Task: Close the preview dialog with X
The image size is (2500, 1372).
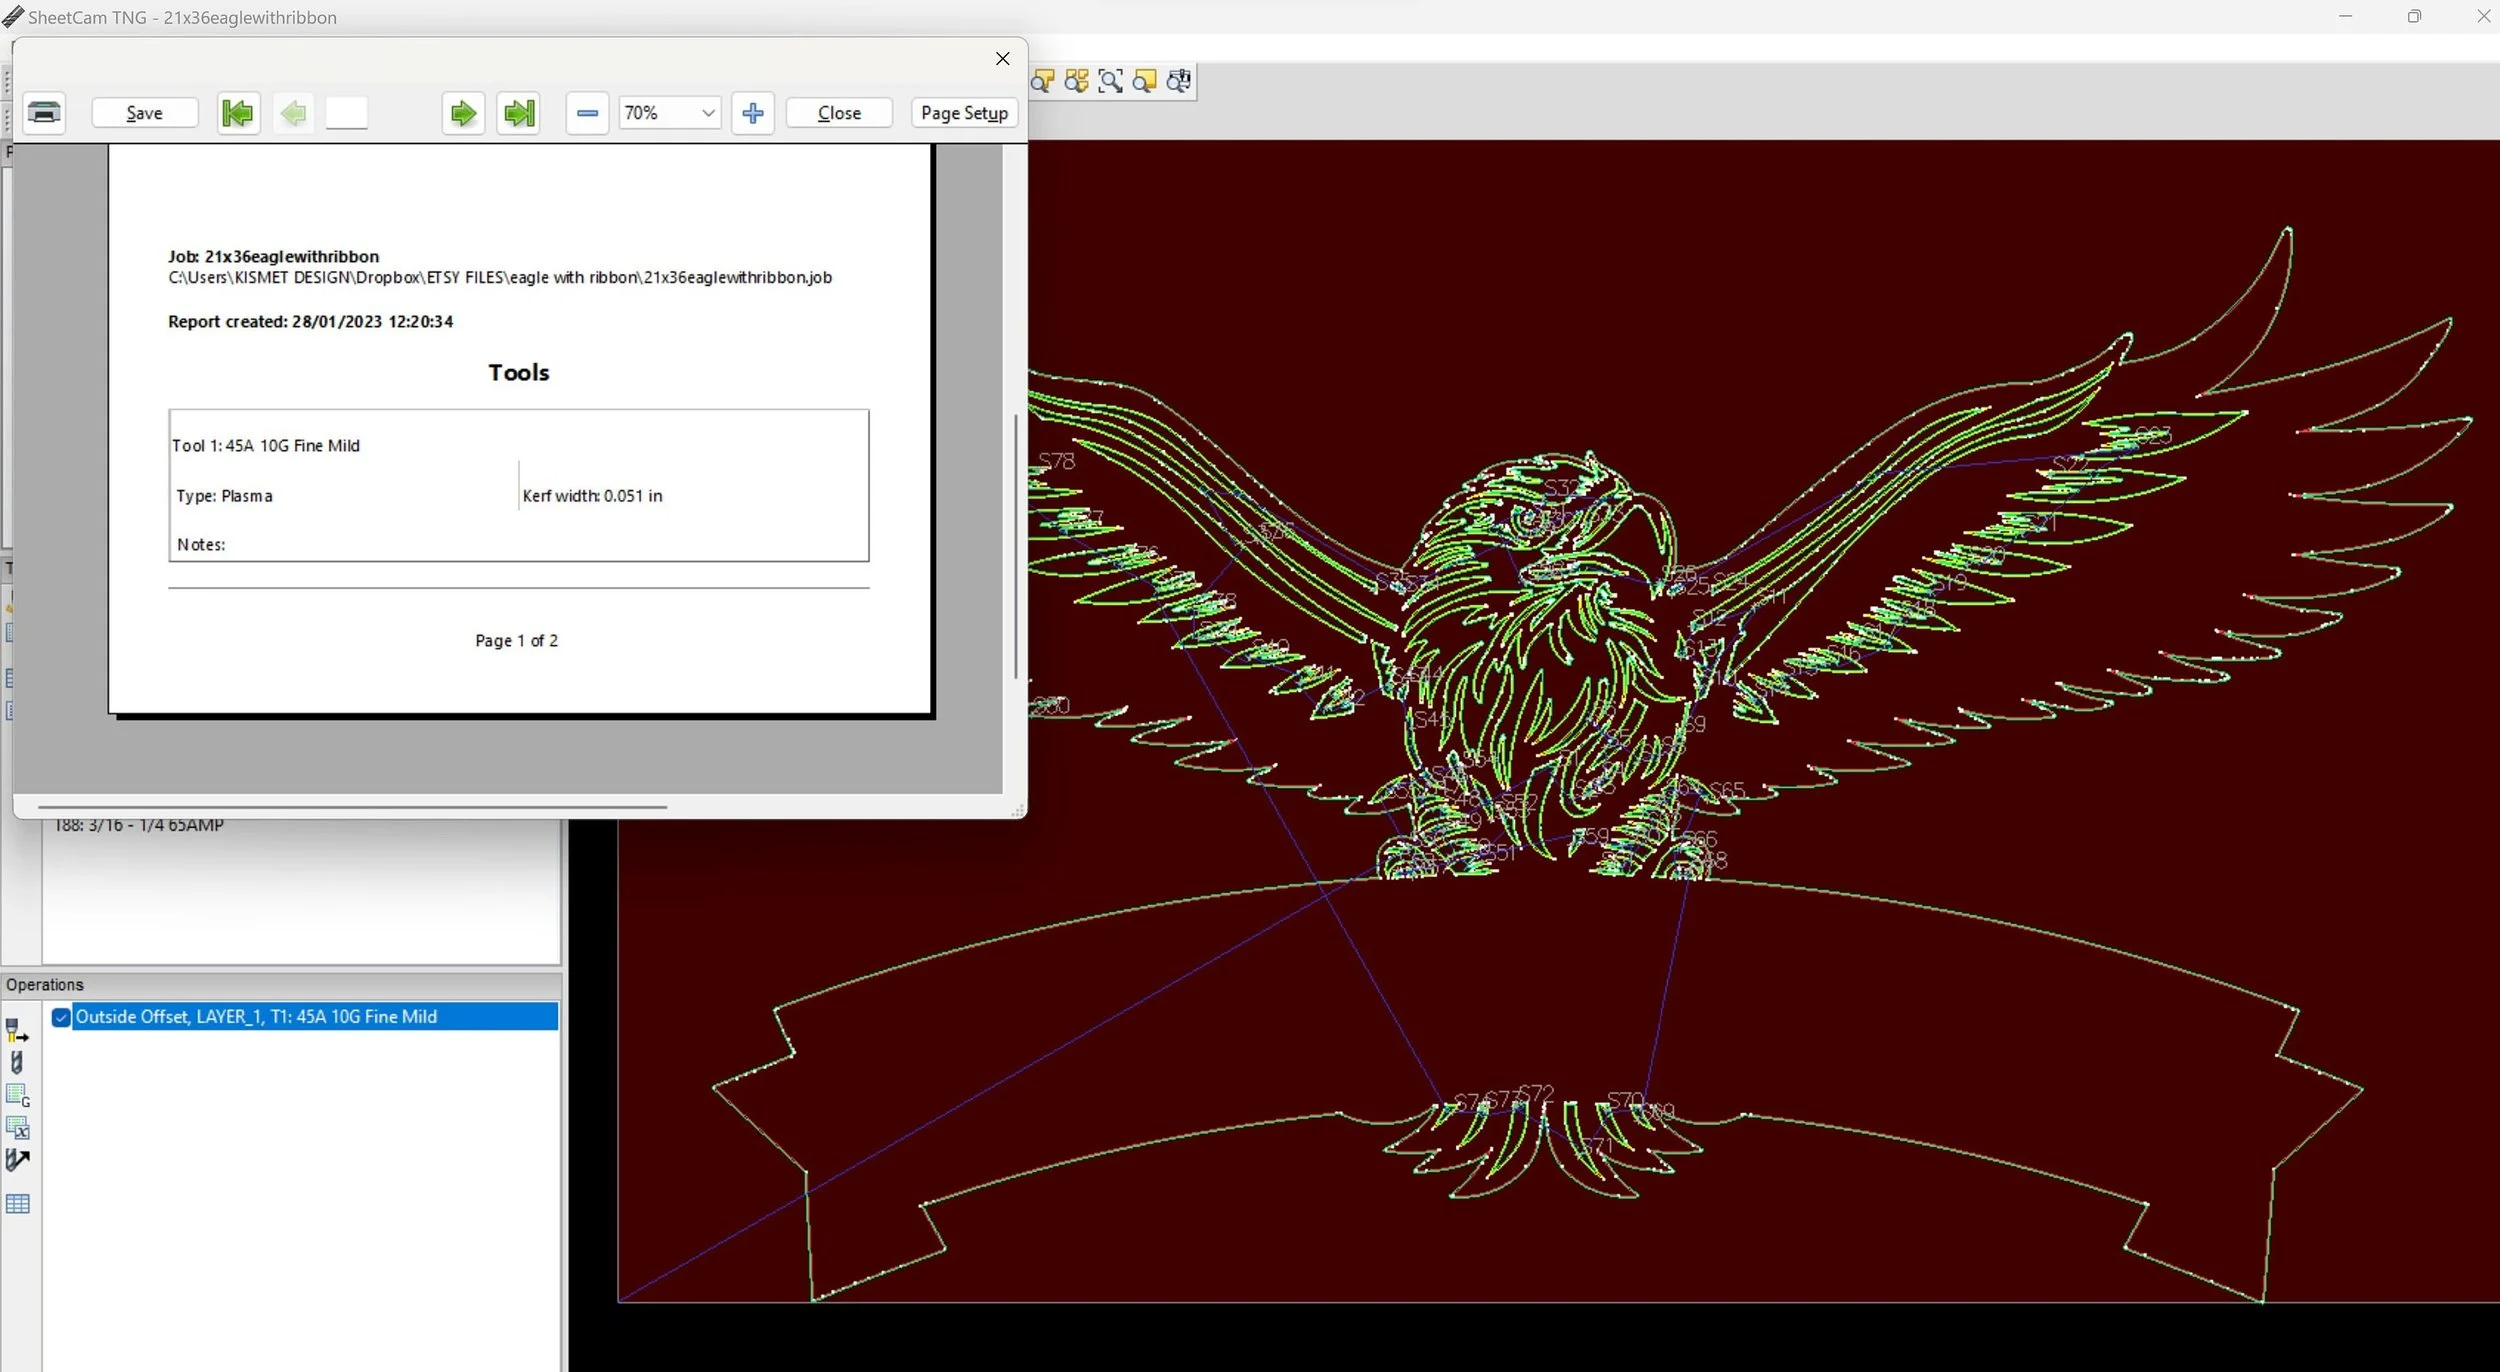Action: [1002, 59]
